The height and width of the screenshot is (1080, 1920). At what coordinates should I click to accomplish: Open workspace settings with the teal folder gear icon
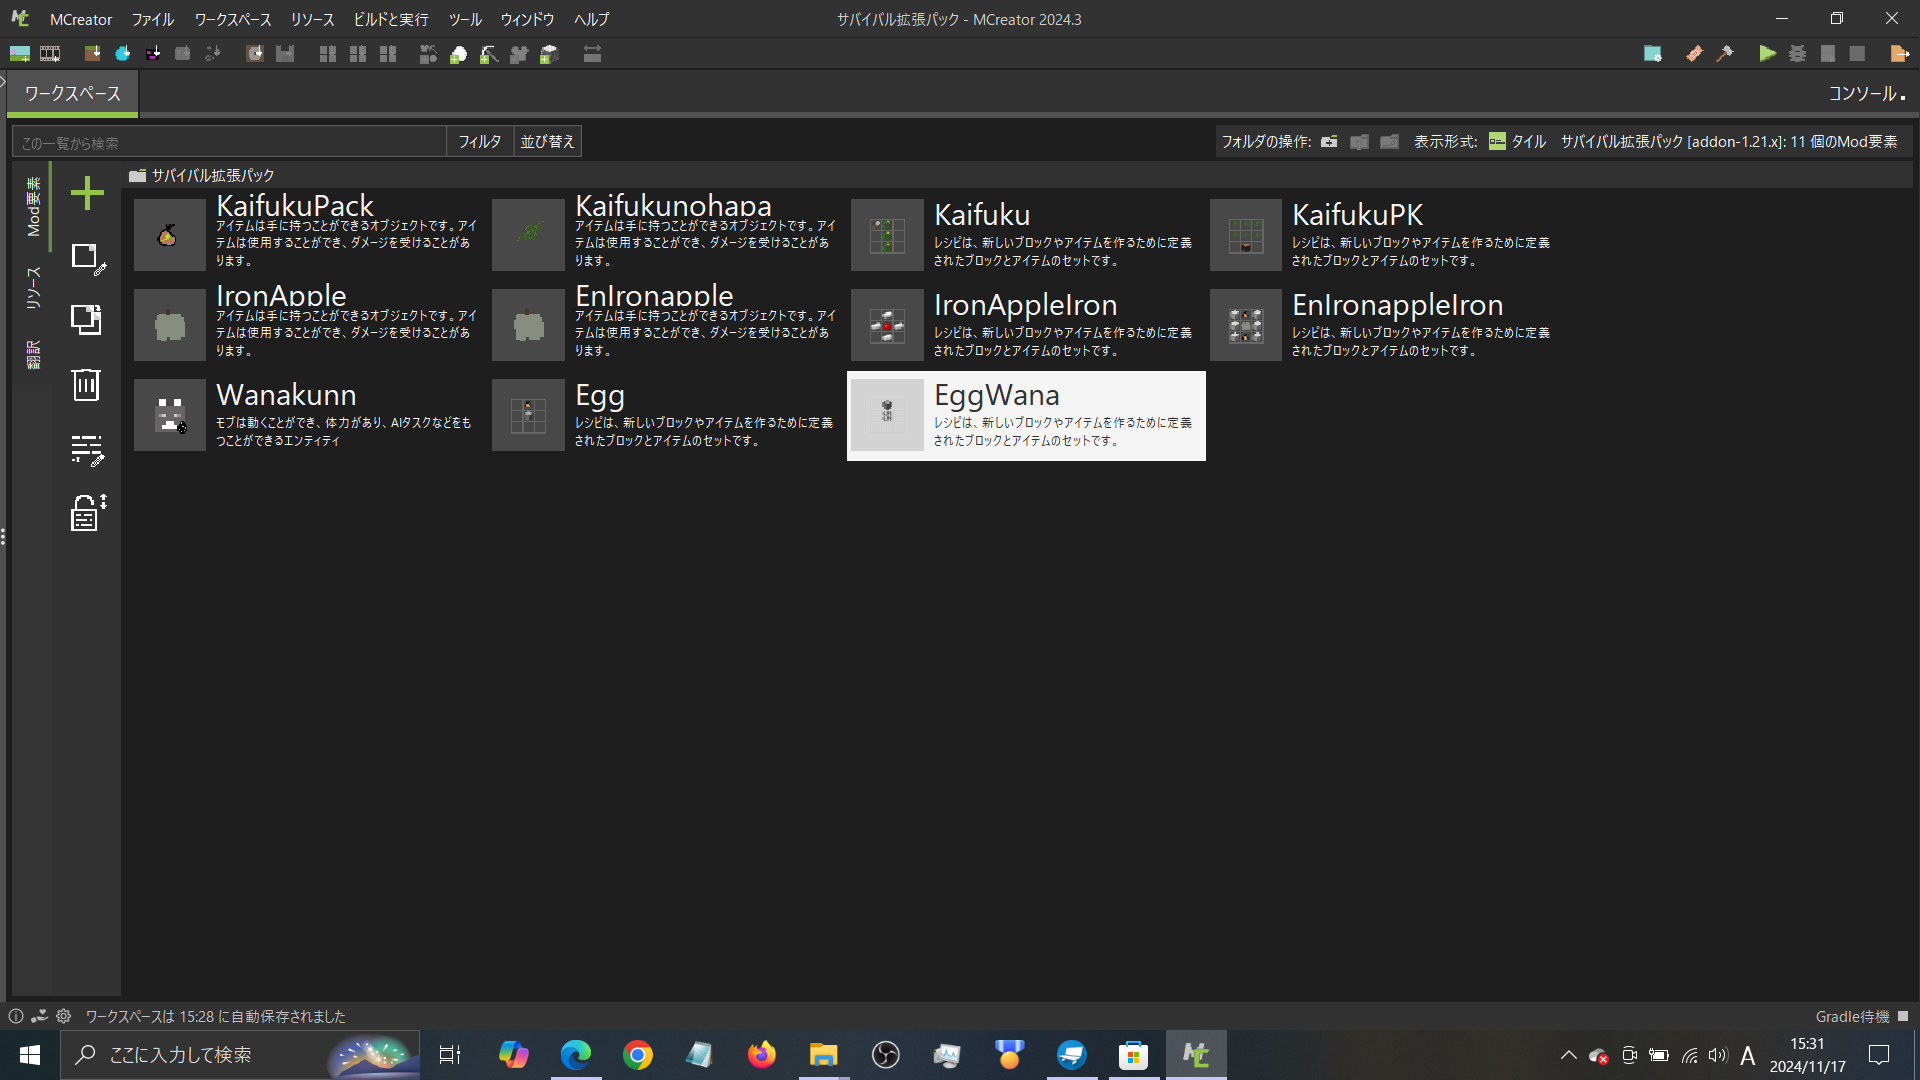[1653, 54]
